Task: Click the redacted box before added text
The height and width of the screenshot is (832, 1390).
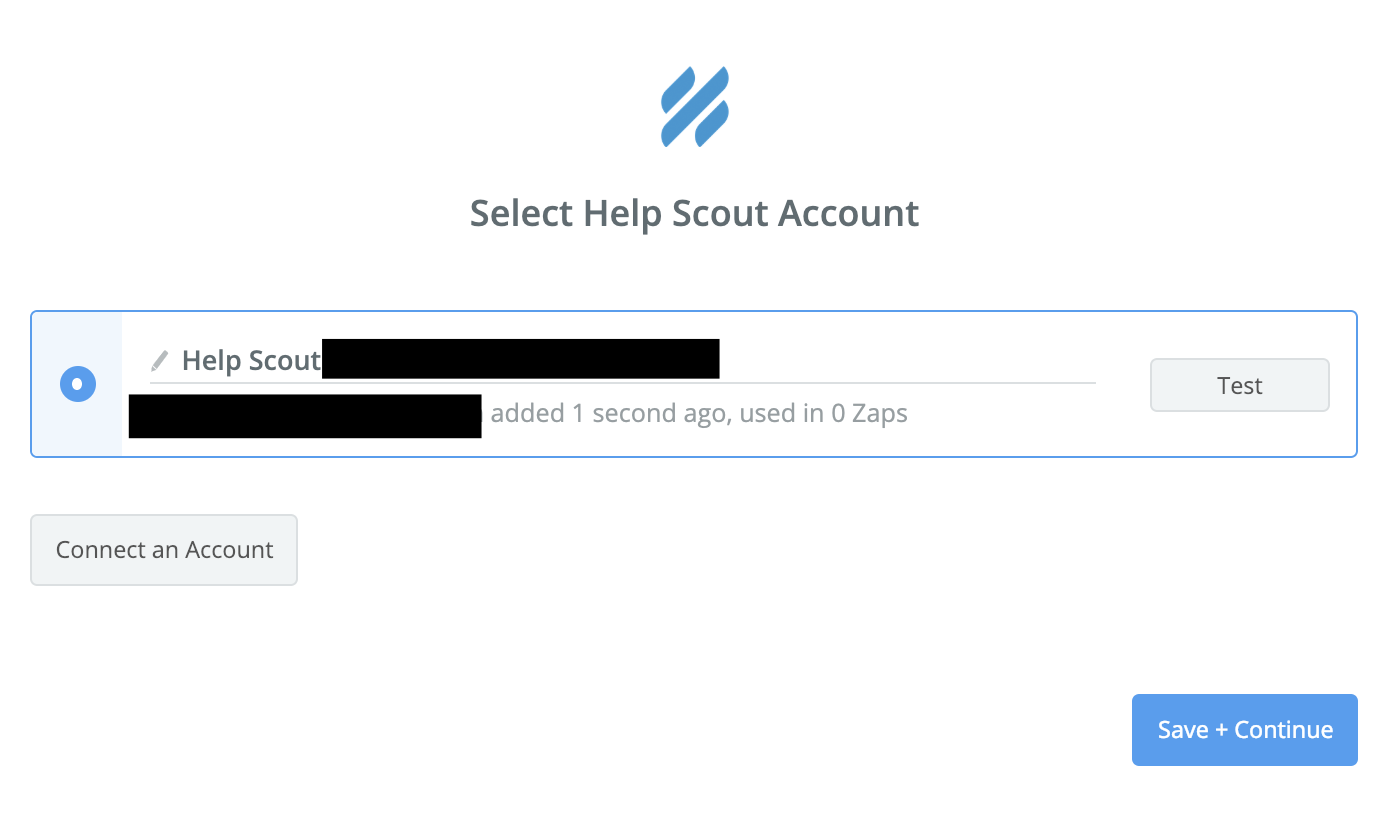Action: pos(305,416)
